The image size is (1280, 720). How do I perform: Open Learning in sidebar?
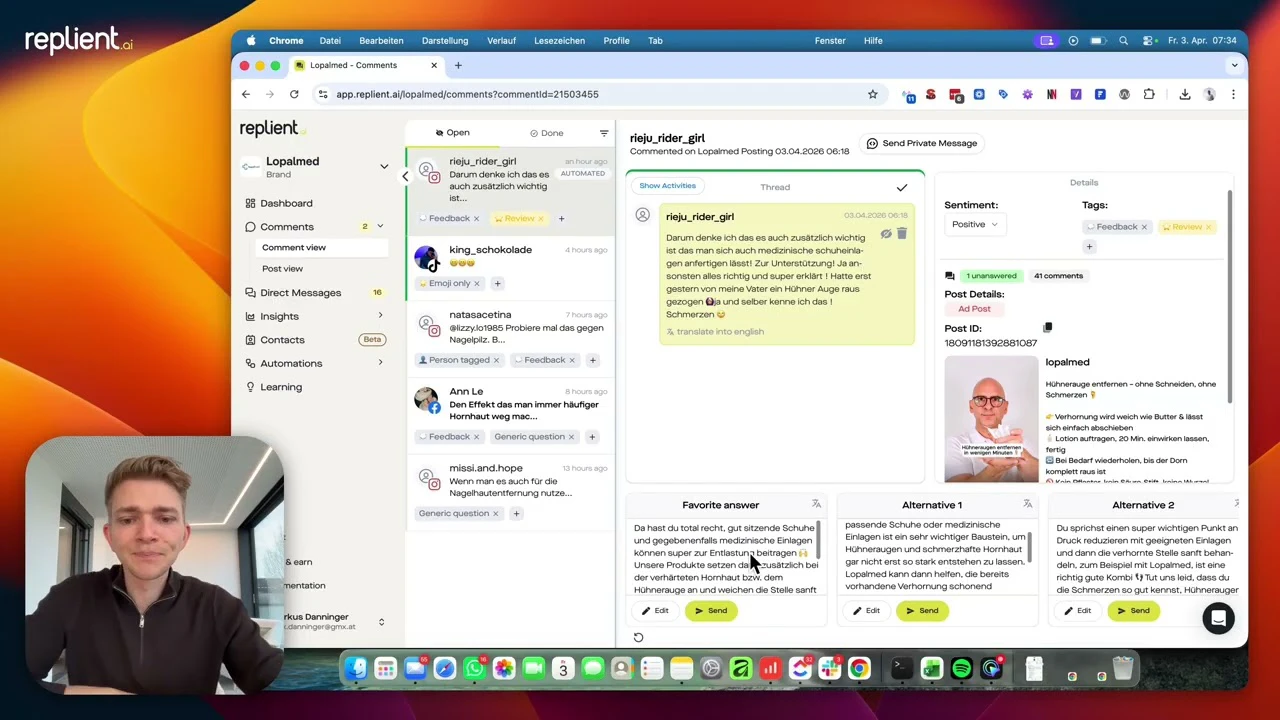click(281, 387)
